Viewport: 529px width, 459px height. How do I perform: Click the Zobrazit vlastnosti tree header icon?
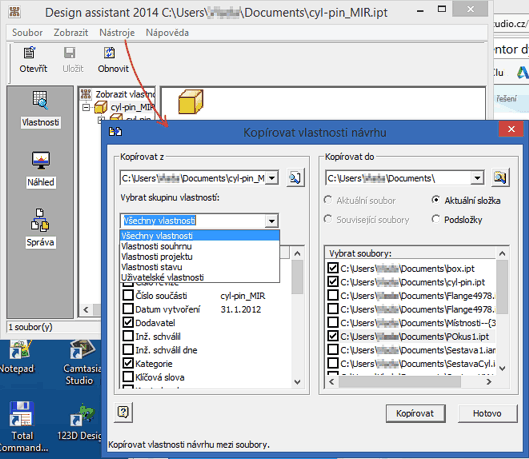coord(86,94)
